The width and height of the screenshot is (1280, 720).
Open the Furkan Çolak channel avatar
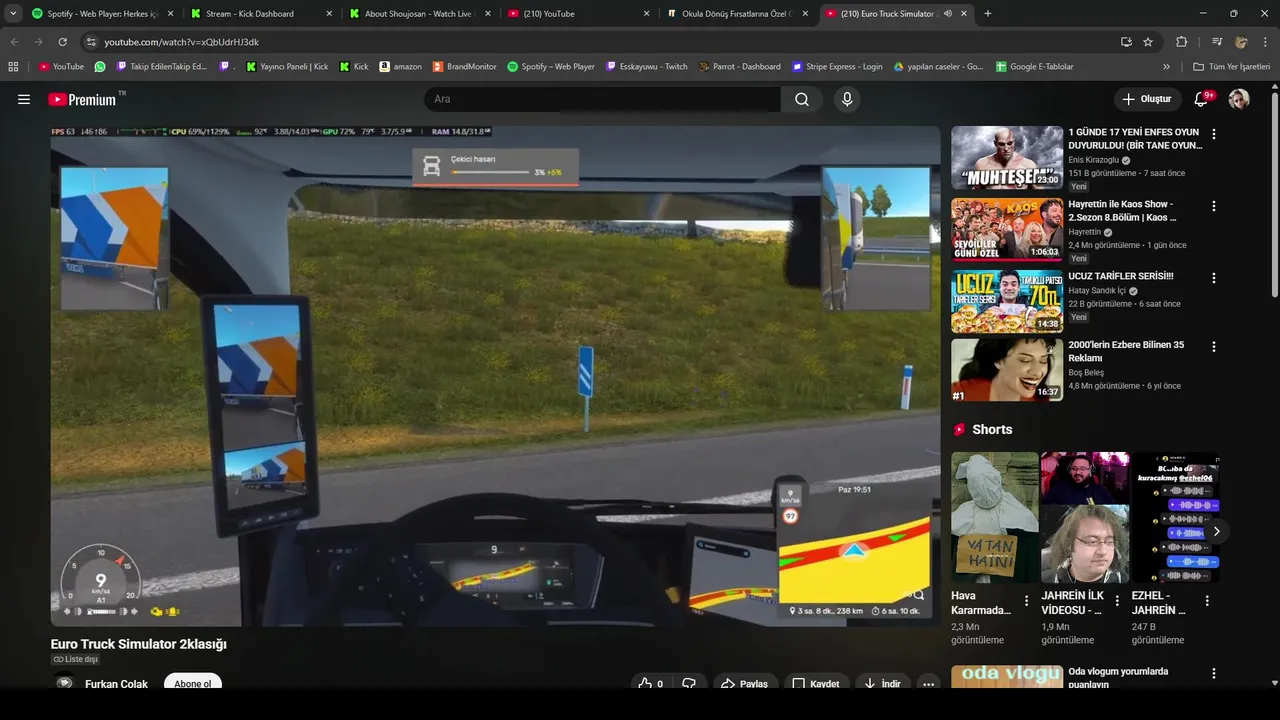[65, 684]
